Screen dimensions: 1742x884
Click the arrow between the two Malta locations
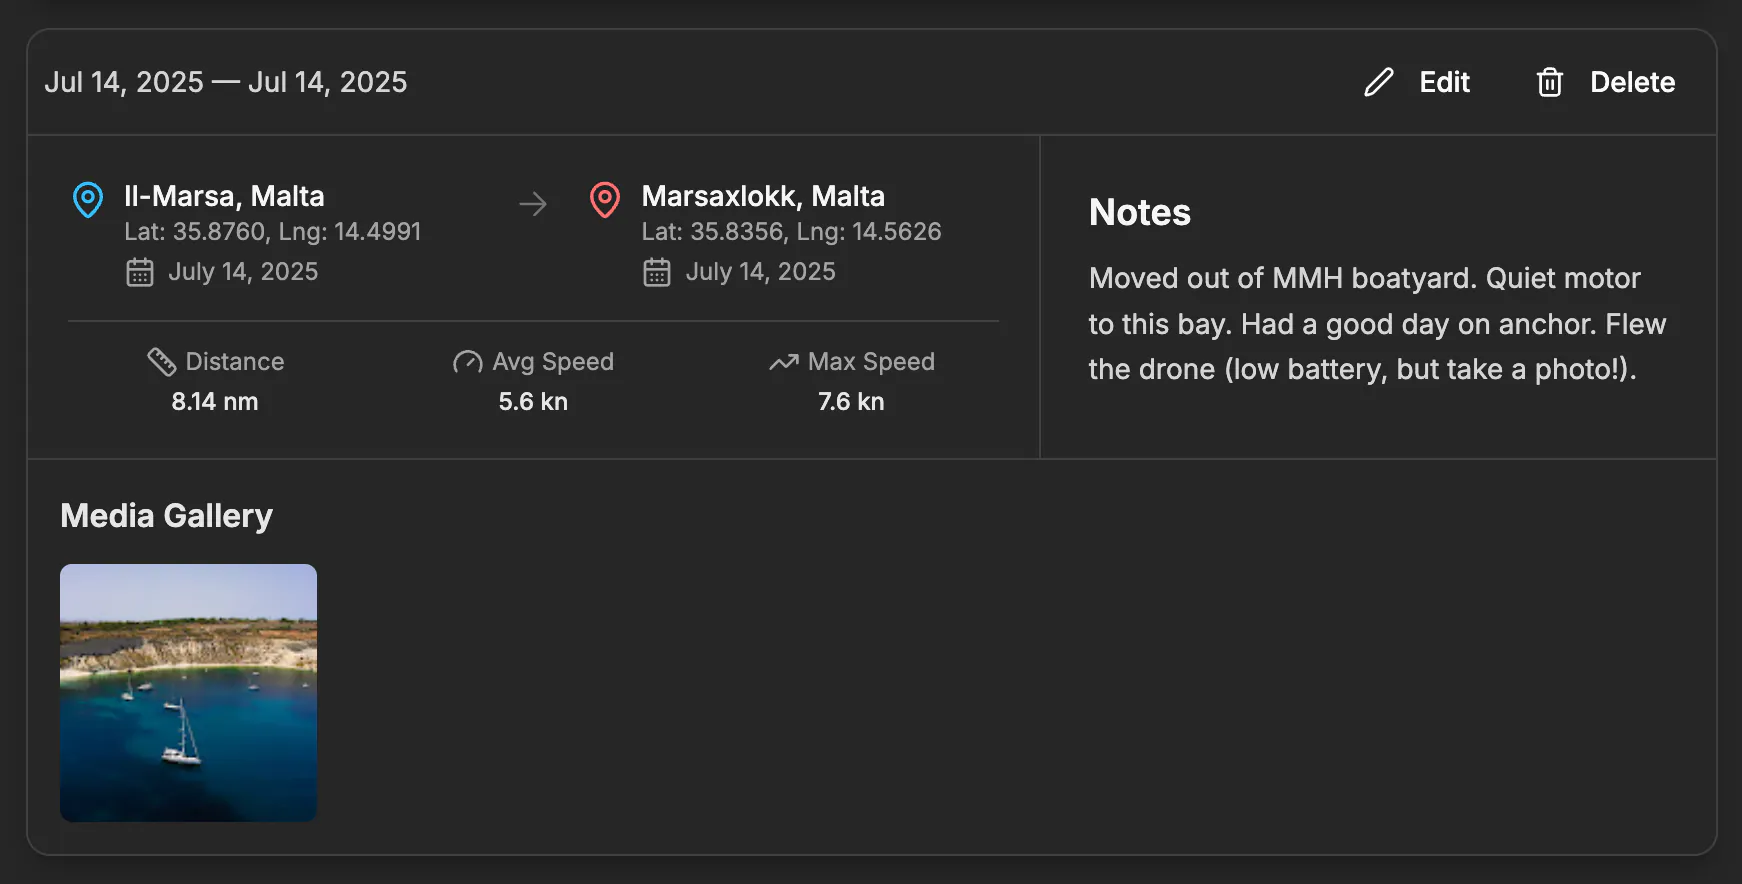tap(534, 204)
